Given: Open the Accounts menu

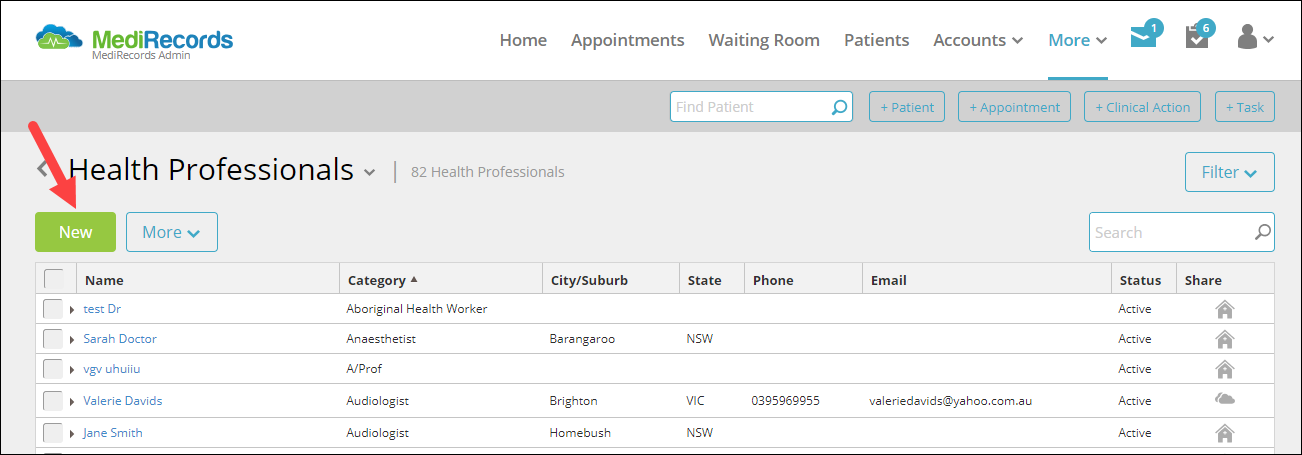Looking at the screenshot, I should [978, 40].
